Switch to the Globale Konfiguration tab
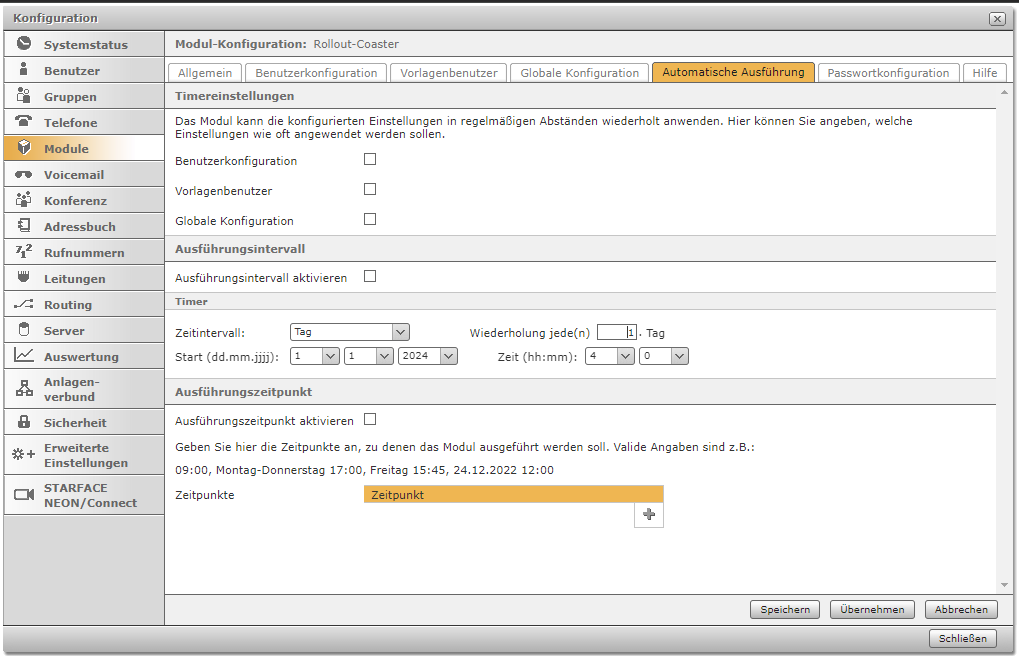Image resolution: width=1019 pixels, height=656 pixels. [579, 73]
